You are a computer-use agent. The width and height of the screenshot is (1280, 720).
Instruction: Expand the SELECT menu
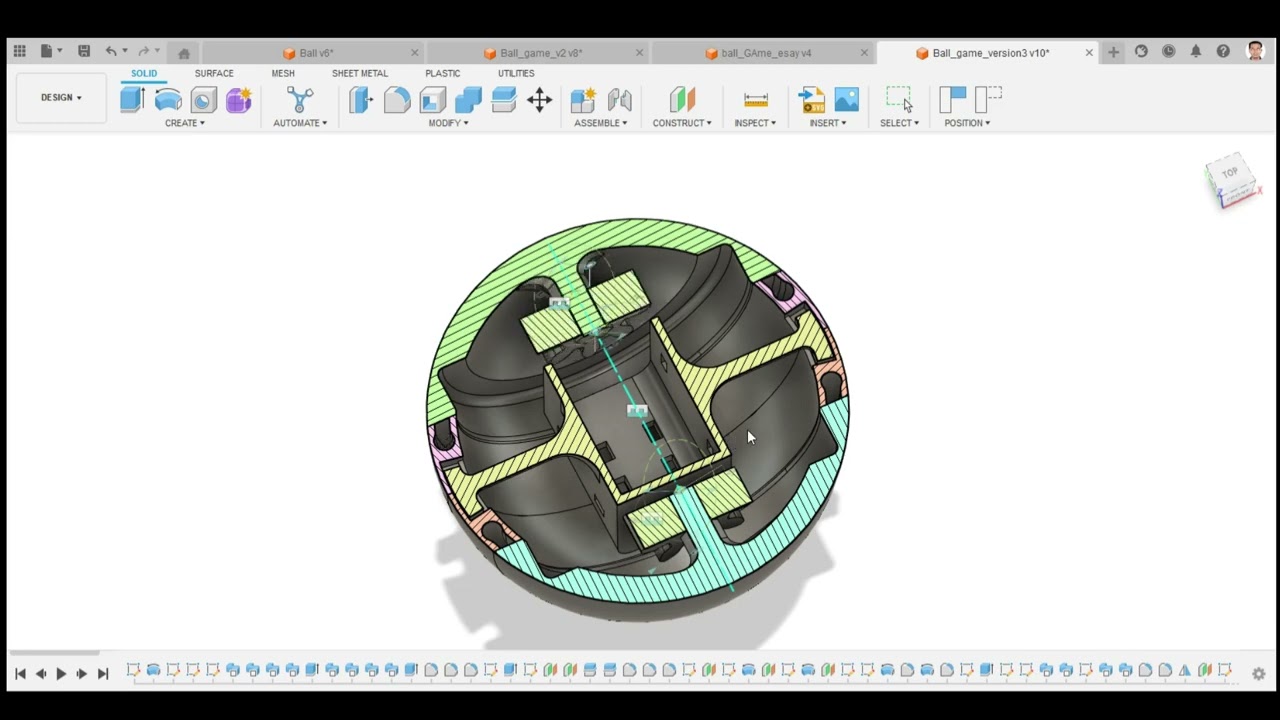(899, 123)
